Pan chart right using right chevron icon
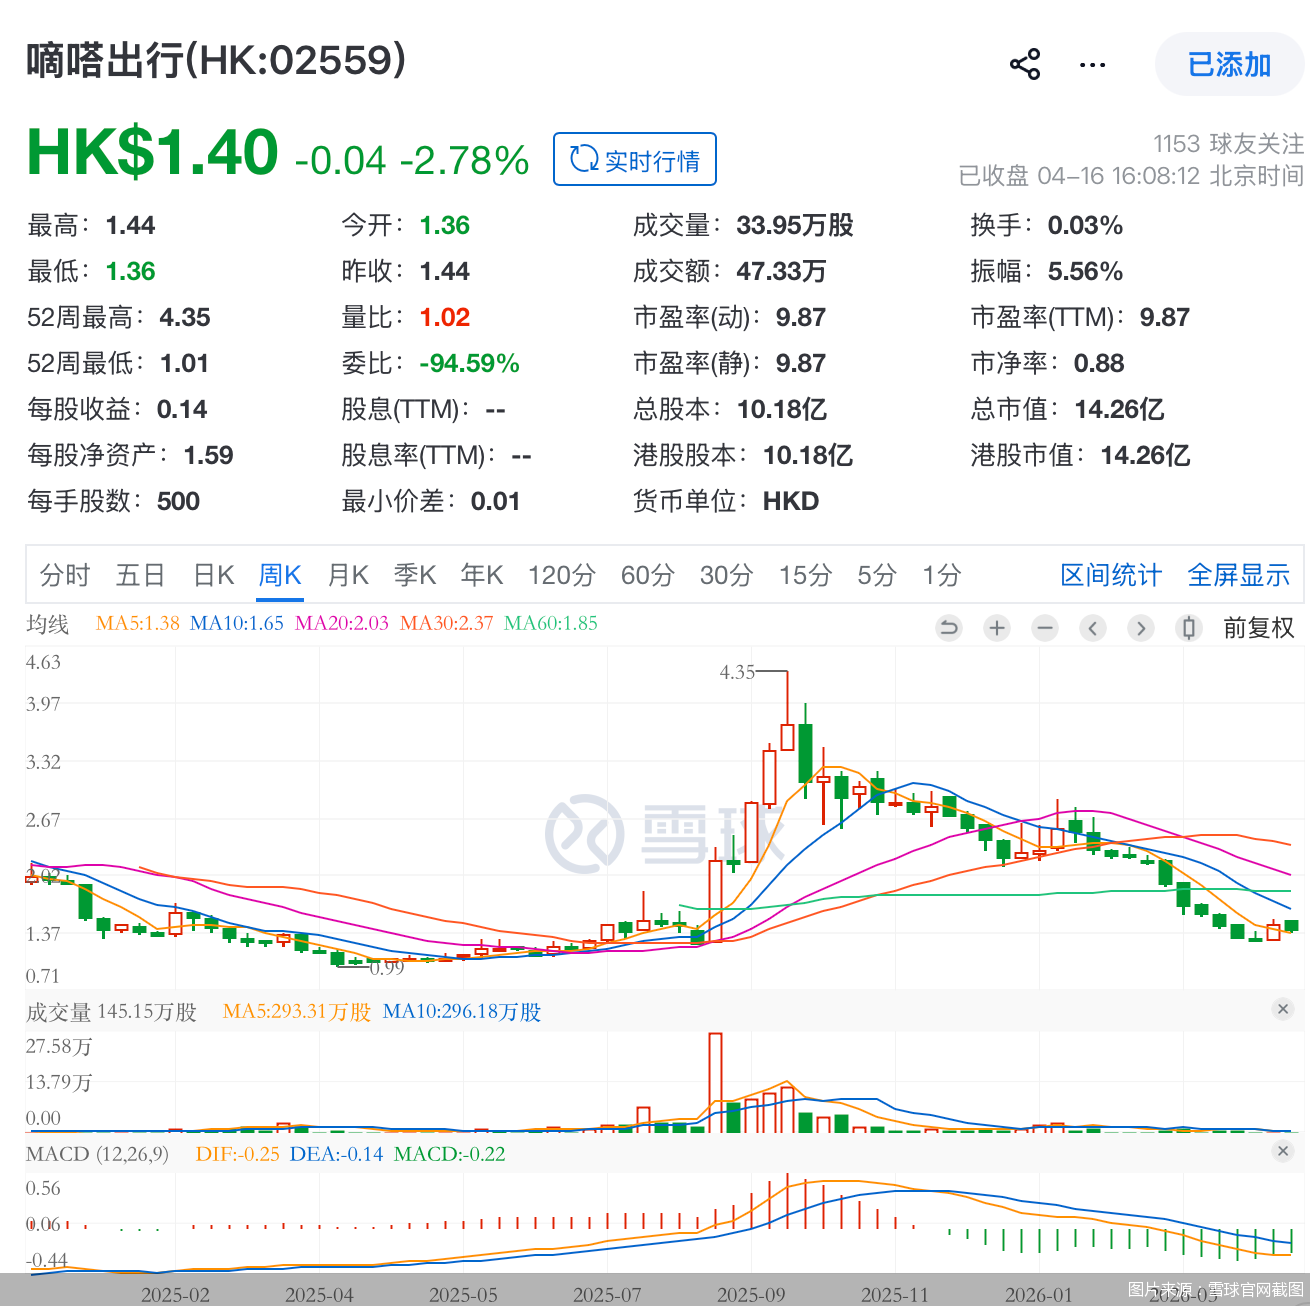 [x=1140, y=628]
